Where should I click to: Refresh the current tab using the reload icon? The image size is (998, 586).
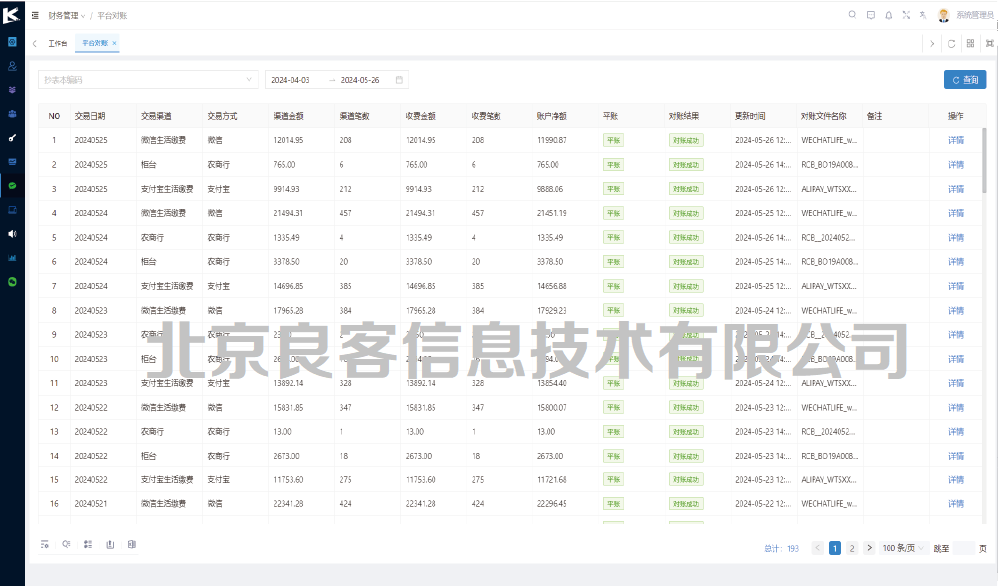[951, 44]
